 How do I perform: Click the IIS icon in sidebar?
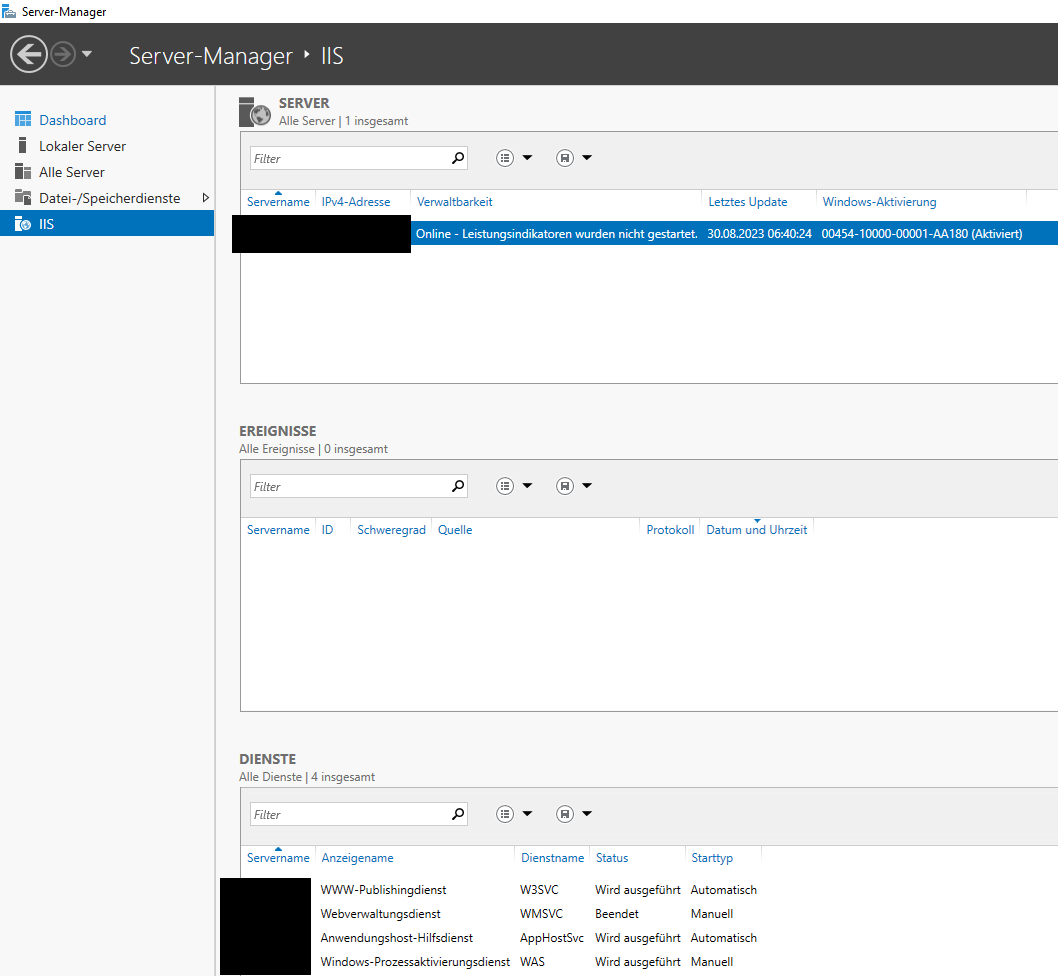click(x=22, y=224)
